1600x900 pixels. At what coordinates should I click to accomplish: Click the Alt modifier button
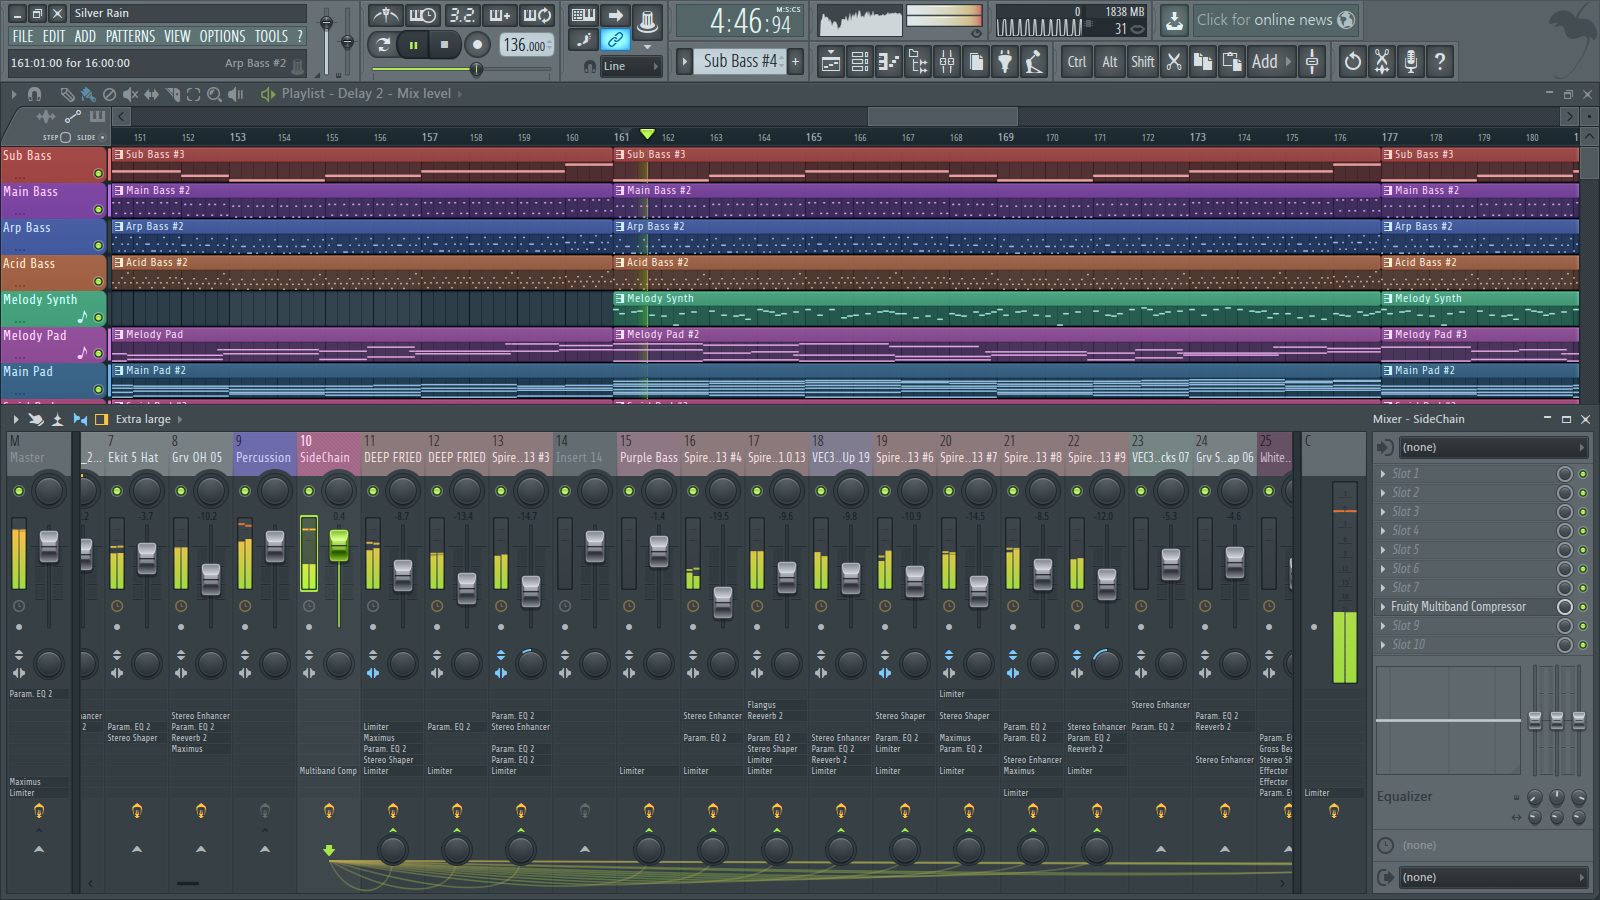point(1109,62)
